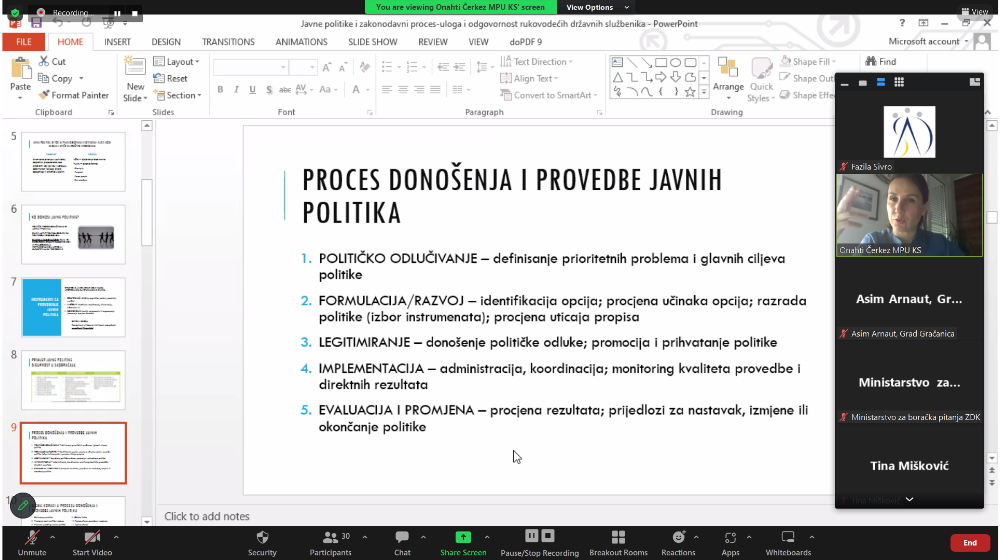Open the Text Direction dropdown
1000x560 pixels.
(x=536, y=61)
